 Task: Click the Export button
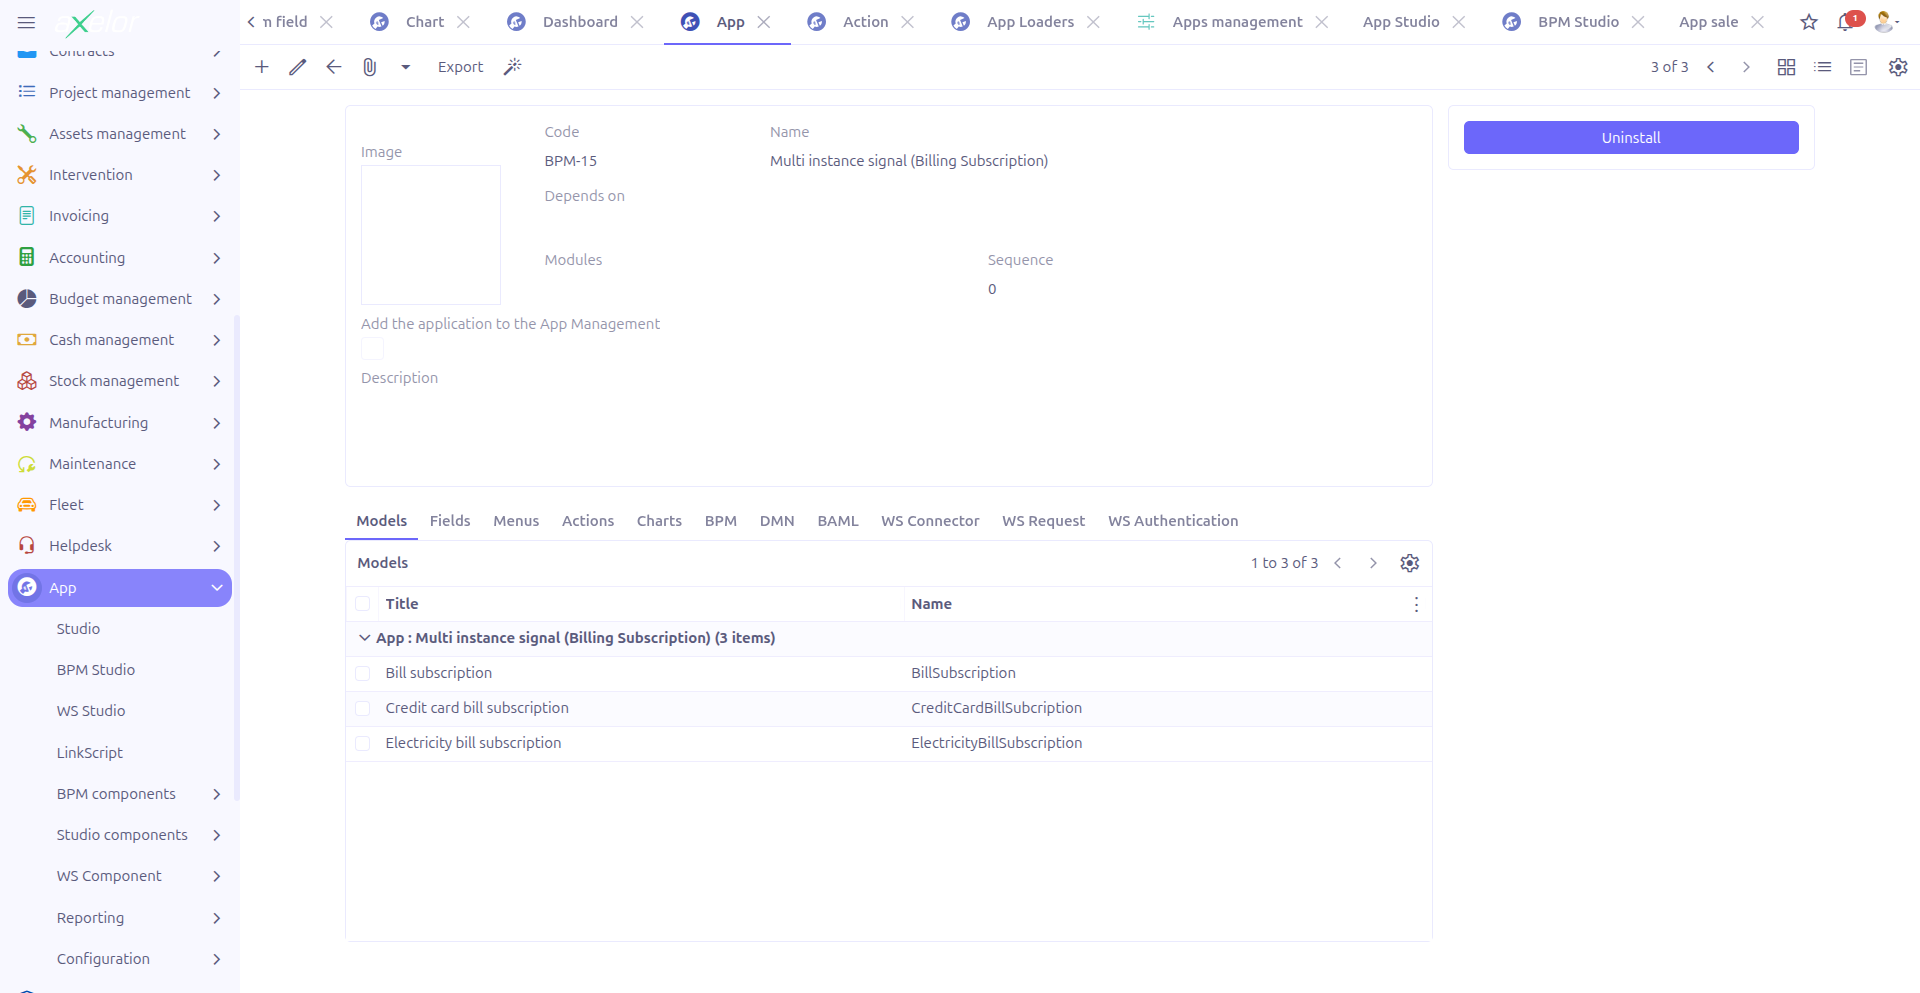tap(460, 67)
